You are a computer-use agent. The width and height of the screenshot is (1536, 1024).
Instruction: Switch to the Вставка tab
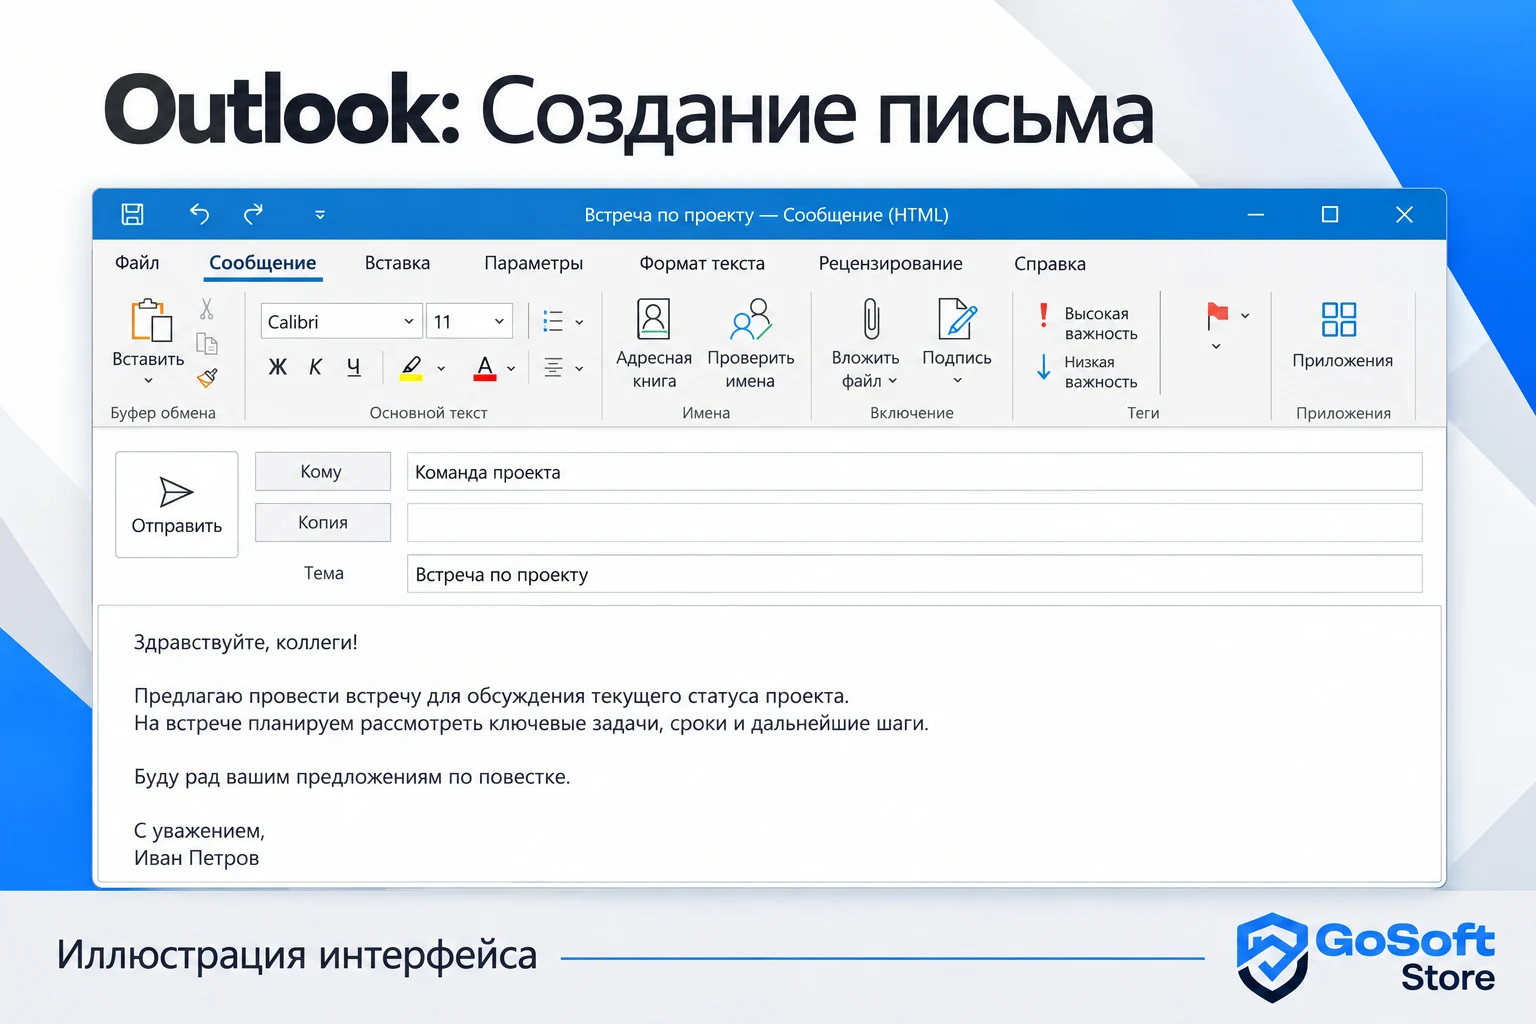pyautogui.click(x=397, y=263)
